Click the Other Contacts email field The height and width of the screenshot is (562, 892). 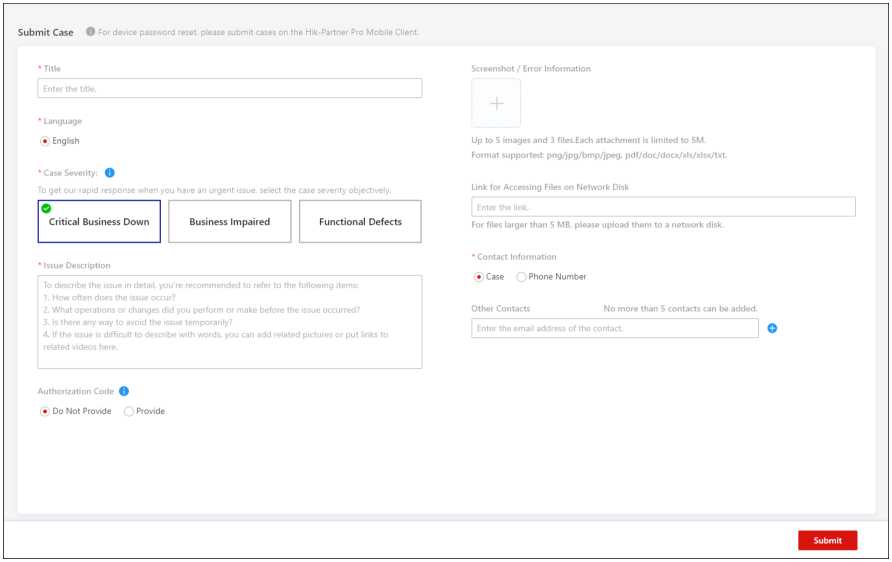614,328
